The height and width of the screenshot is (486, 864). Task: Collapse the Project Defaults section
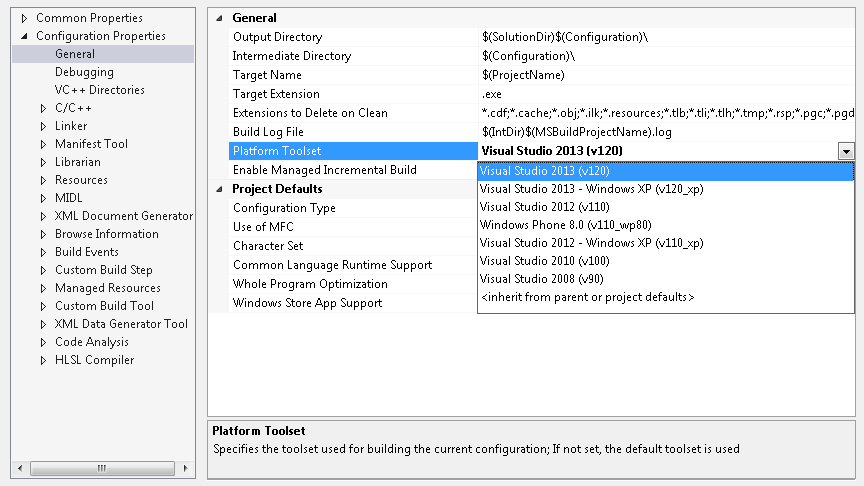(220, 189)
